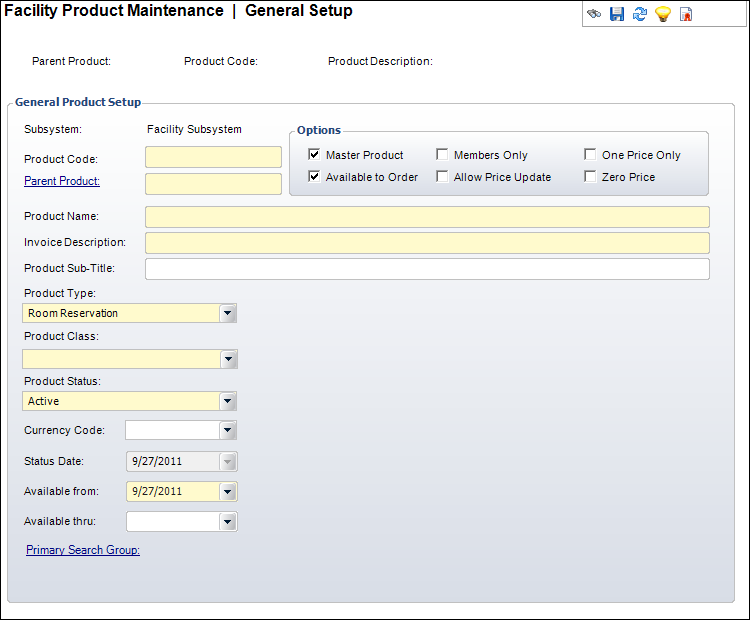Click into the Product Name field

pos(427,217)
